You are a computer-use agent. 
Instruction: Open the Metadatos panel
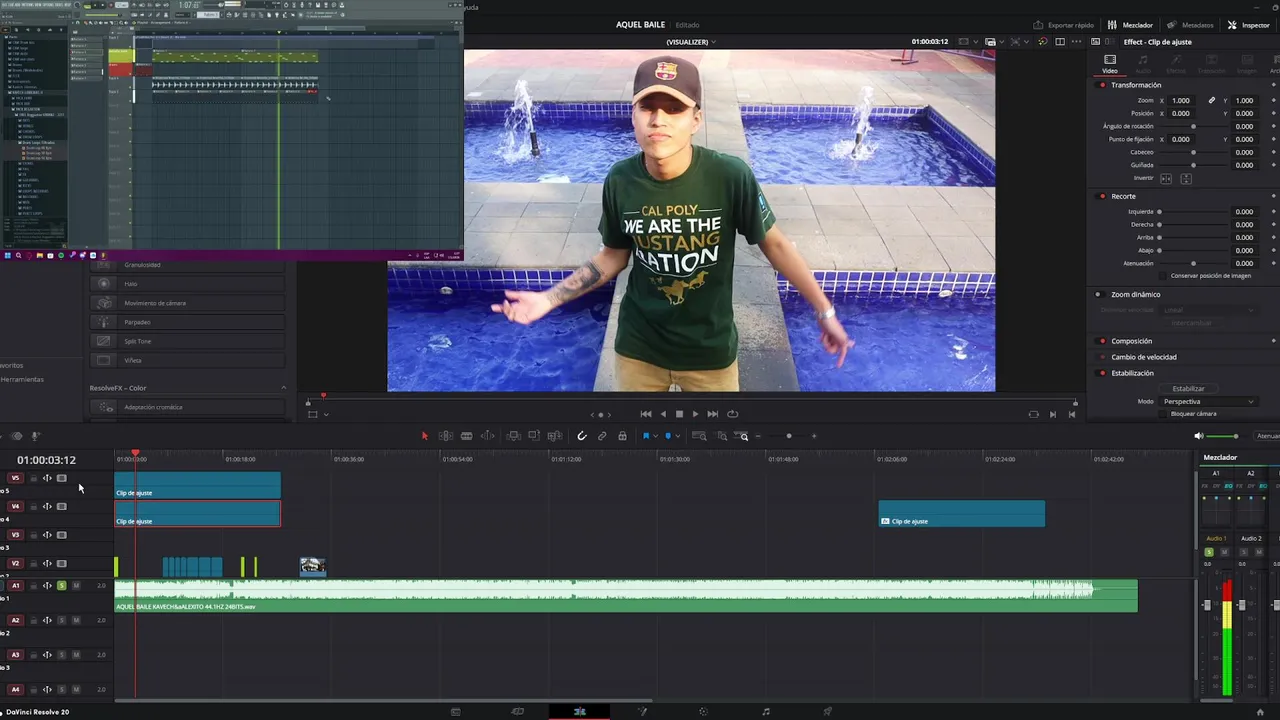(1190, 25)
